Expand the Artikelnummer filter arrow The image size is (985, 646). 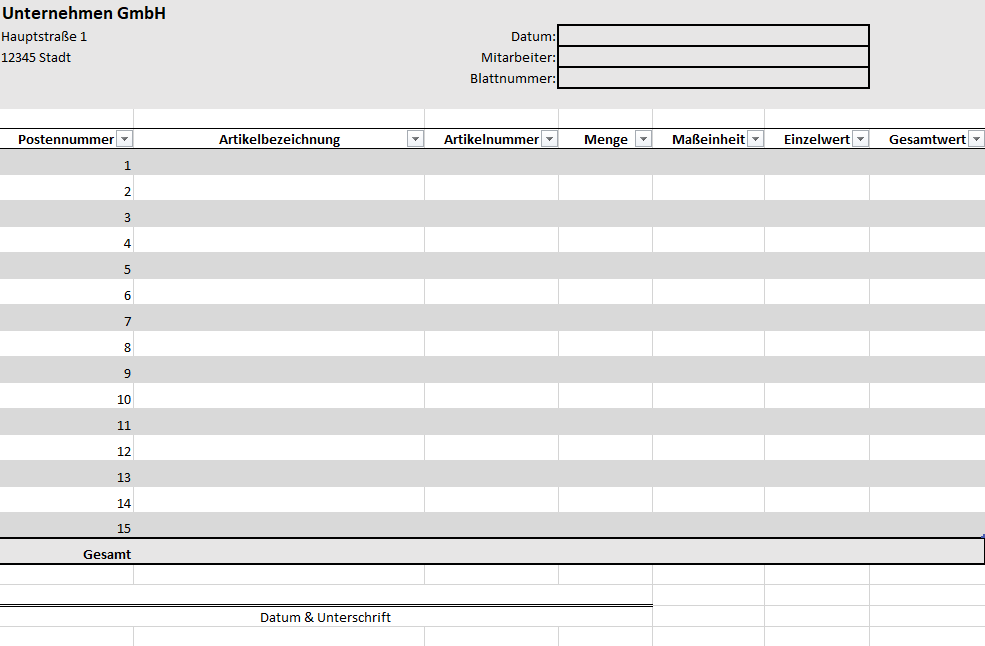(x=550, y=139)
